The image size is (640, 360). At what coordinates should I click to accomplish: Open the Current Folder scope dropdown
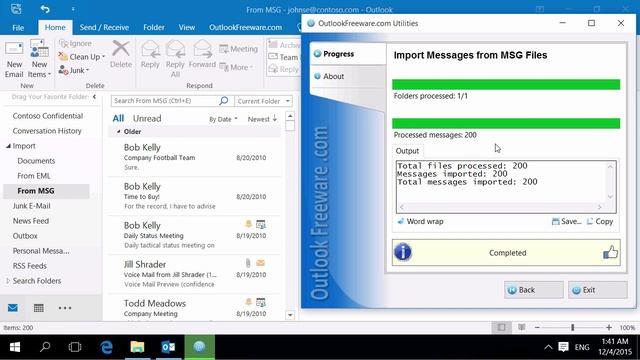click(x=264, y=101)
